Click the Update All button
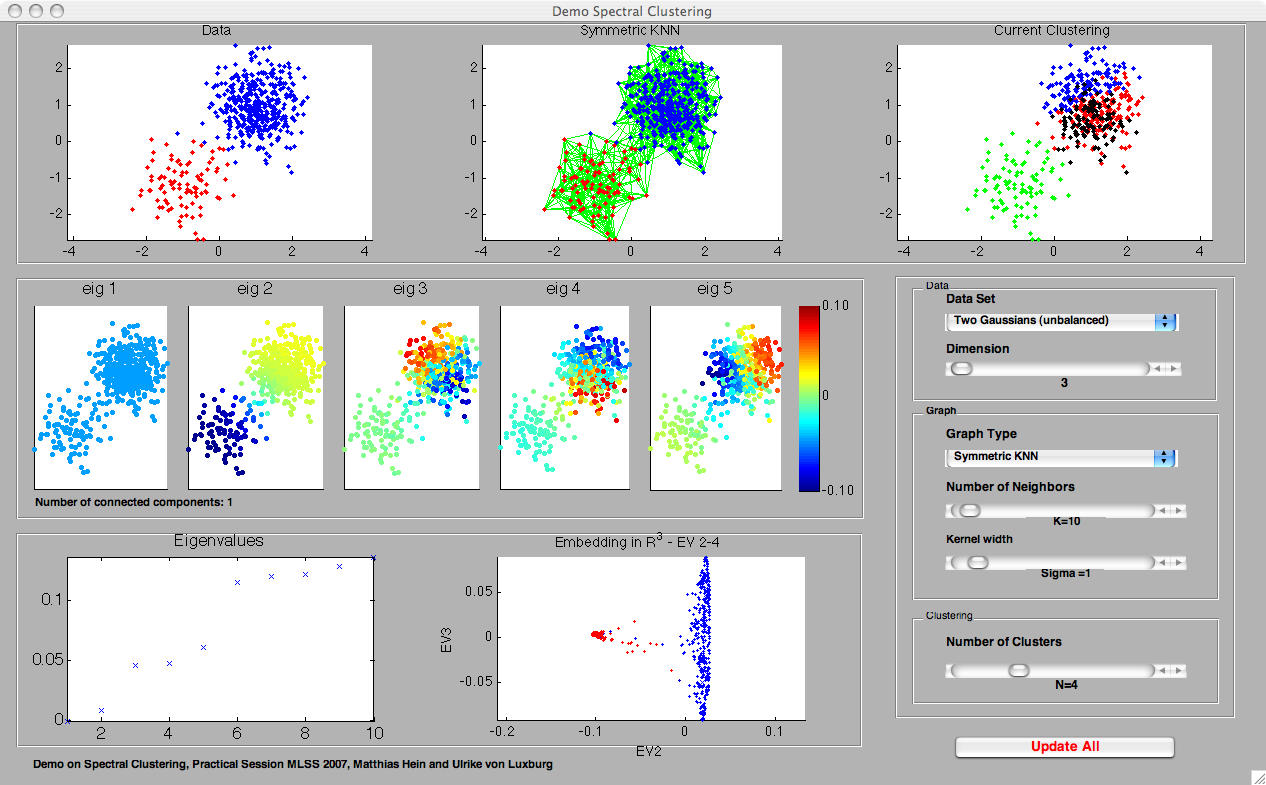Image resolution: width=1266 pixels, height=785 pixels. click(x=1064, y=747)
